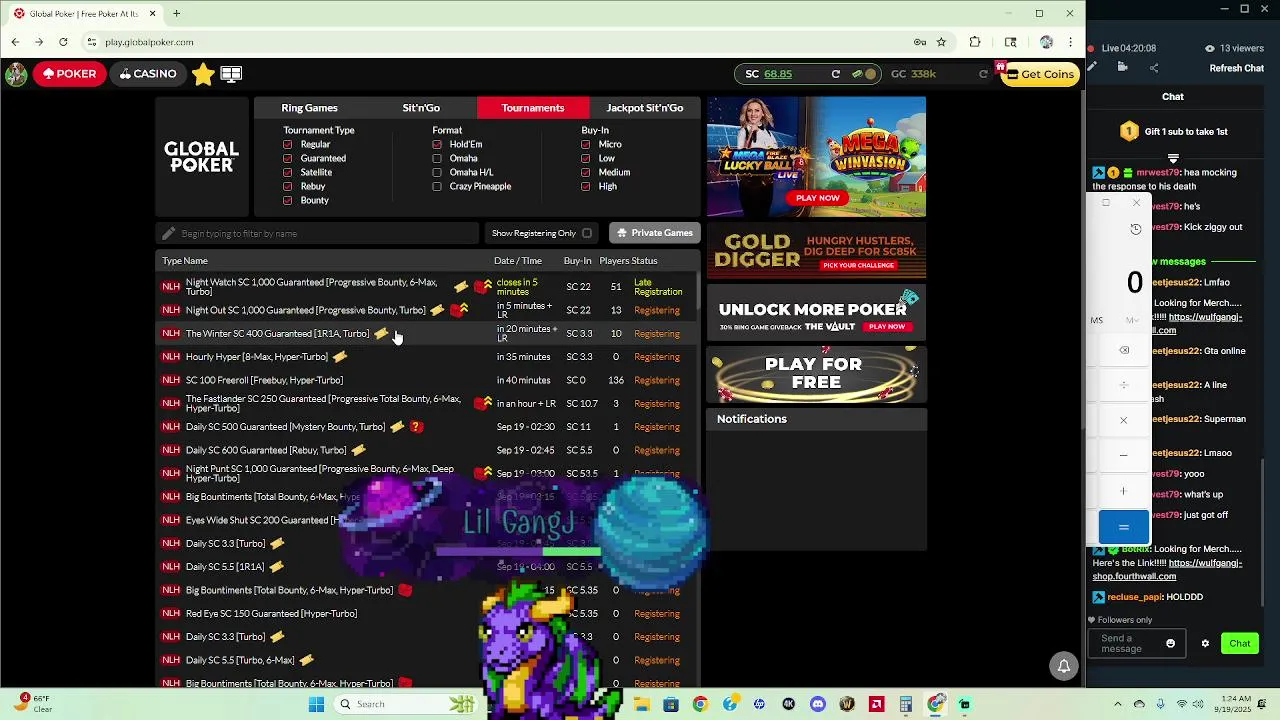Image resolution: width=1280 pixels, height=720 pixels.
Task: Open the CASINO section
Action: click(x=148, y=74)
